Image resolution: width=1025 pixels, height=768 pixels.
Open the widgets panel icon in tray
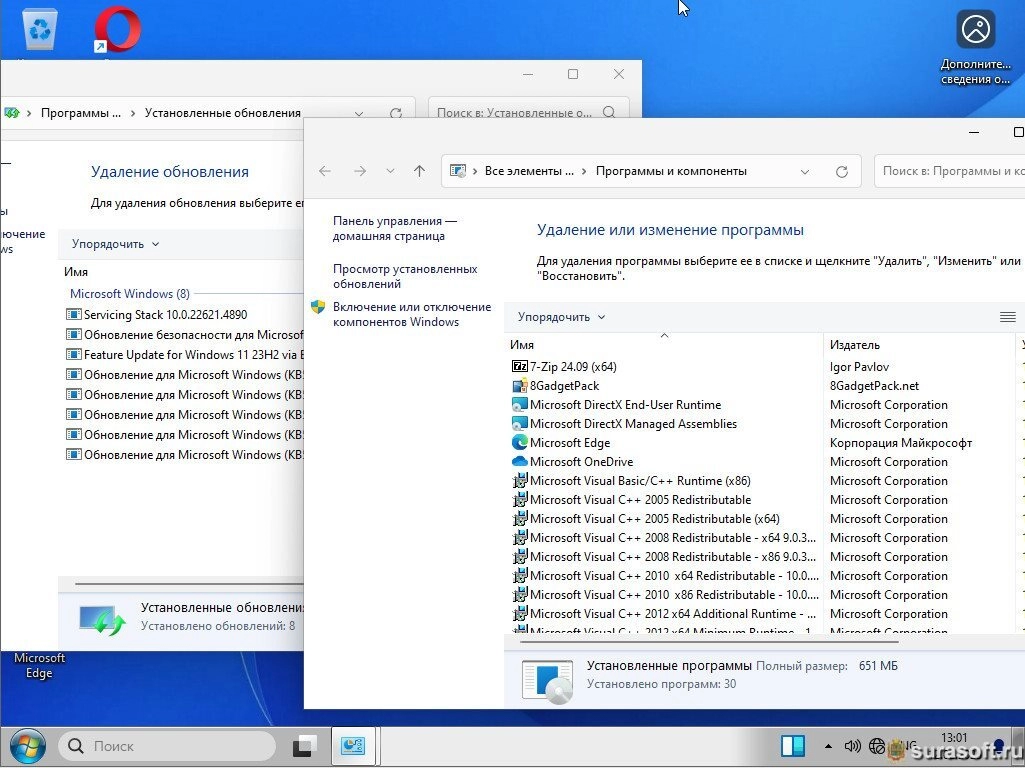pos(793,746)
